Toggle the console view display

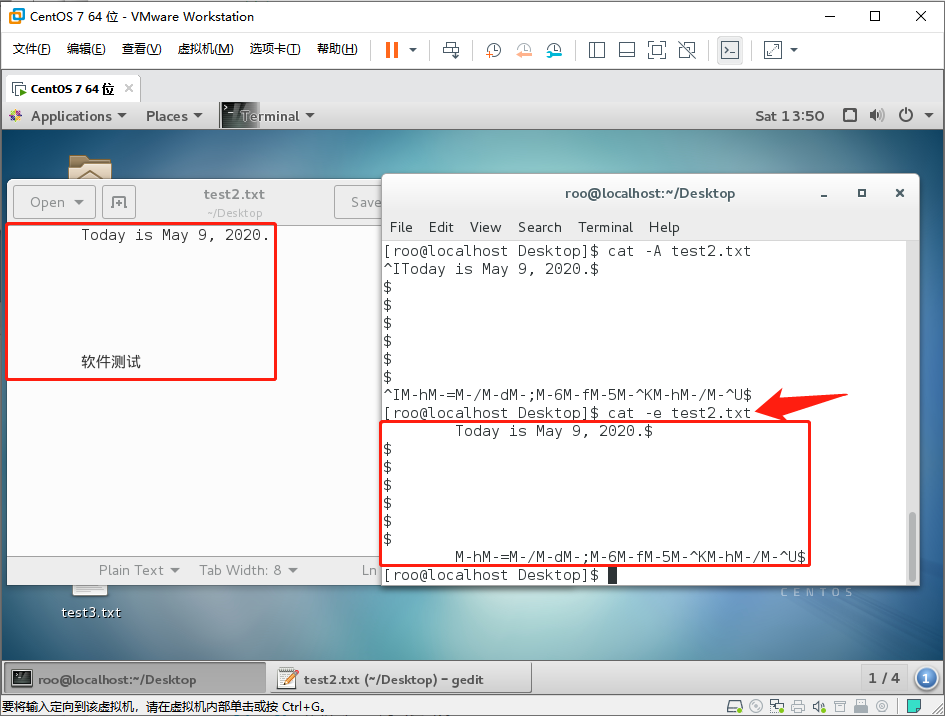[729, 50]
